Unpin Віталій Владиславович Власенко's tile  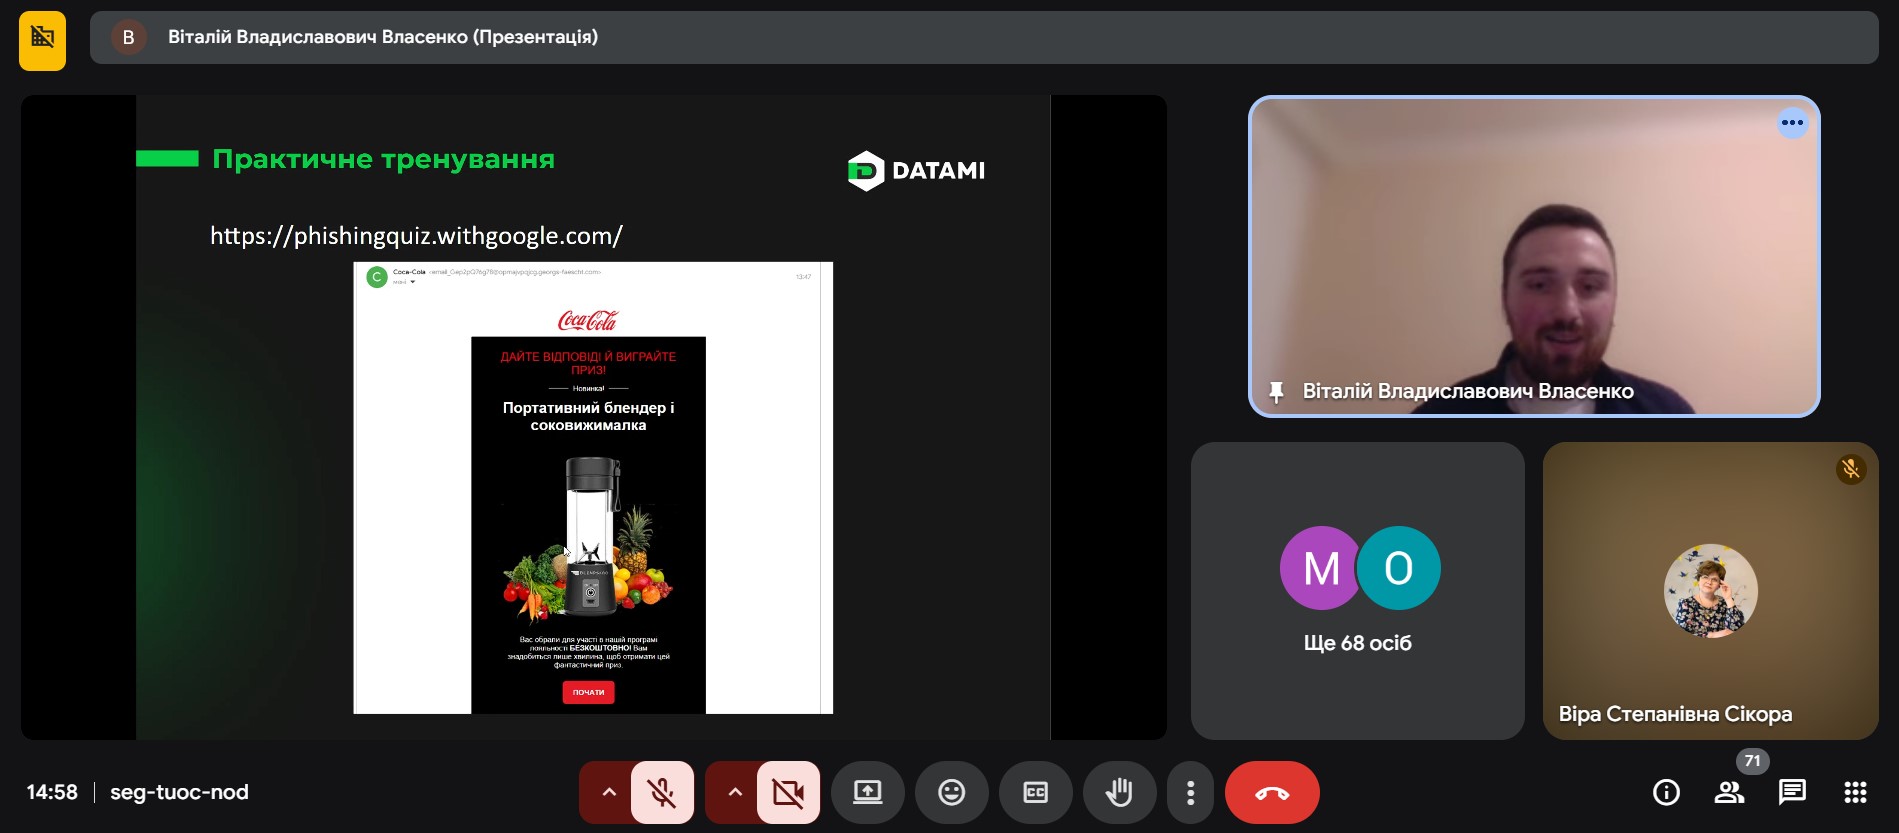coord(1276,392)
